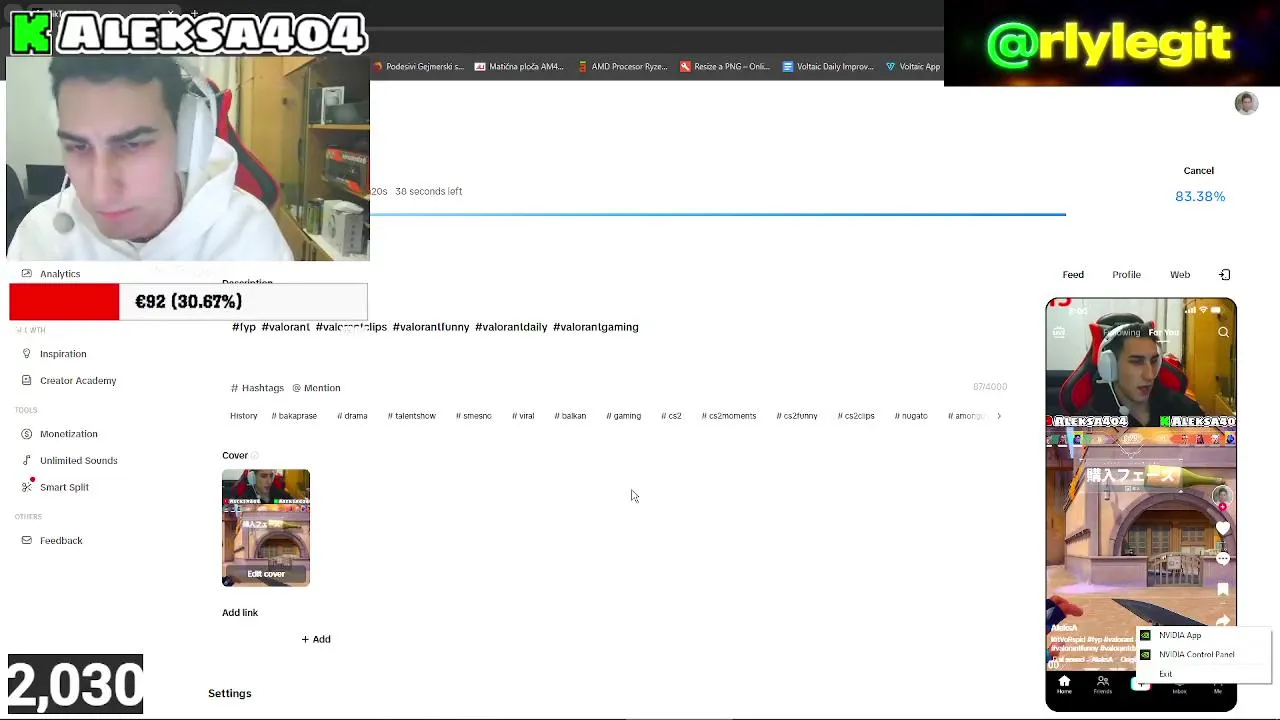Select Following tab in phone preview
This screenshot has height=720, width=1280.
click(x=1122, y=333)
